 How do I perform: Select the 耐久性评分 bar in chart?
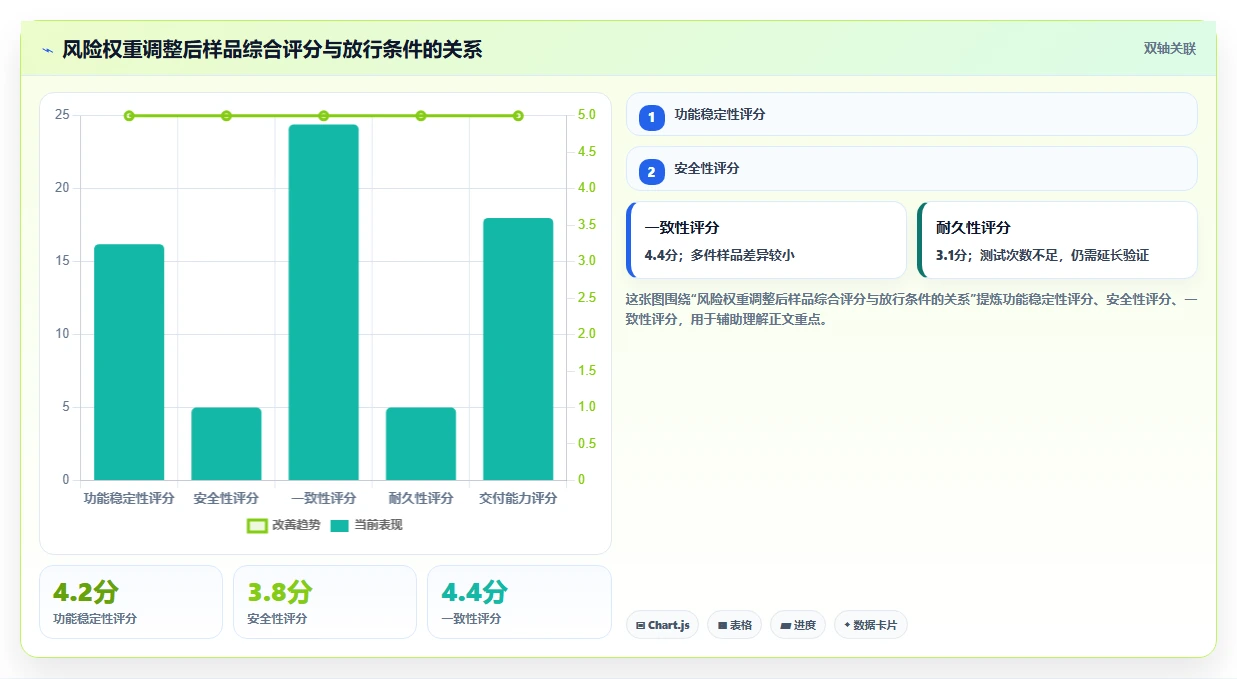[421, 444]
